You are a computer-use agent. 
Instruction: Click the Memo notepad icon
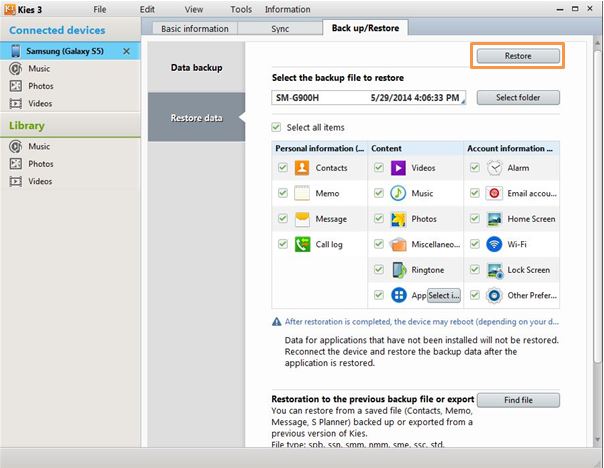click(x=302, y=193)
